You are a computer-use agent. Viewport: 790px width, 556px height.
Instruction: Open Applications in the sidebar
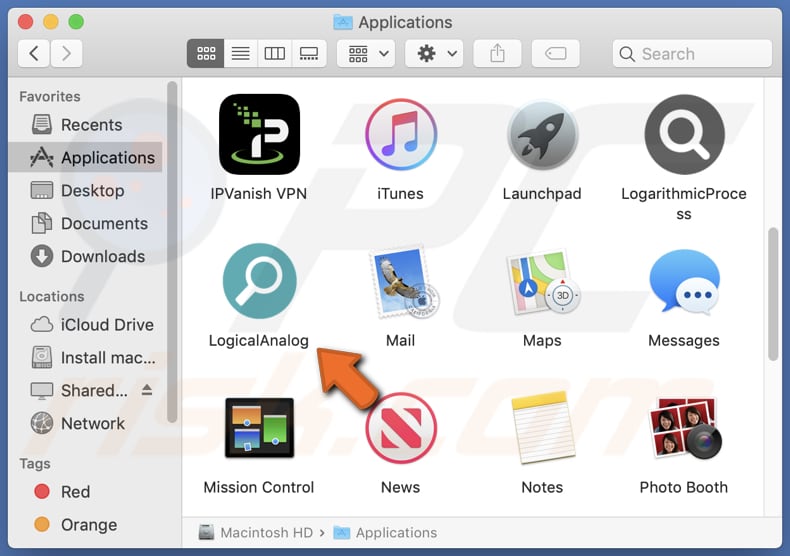(x=86, y=157)
